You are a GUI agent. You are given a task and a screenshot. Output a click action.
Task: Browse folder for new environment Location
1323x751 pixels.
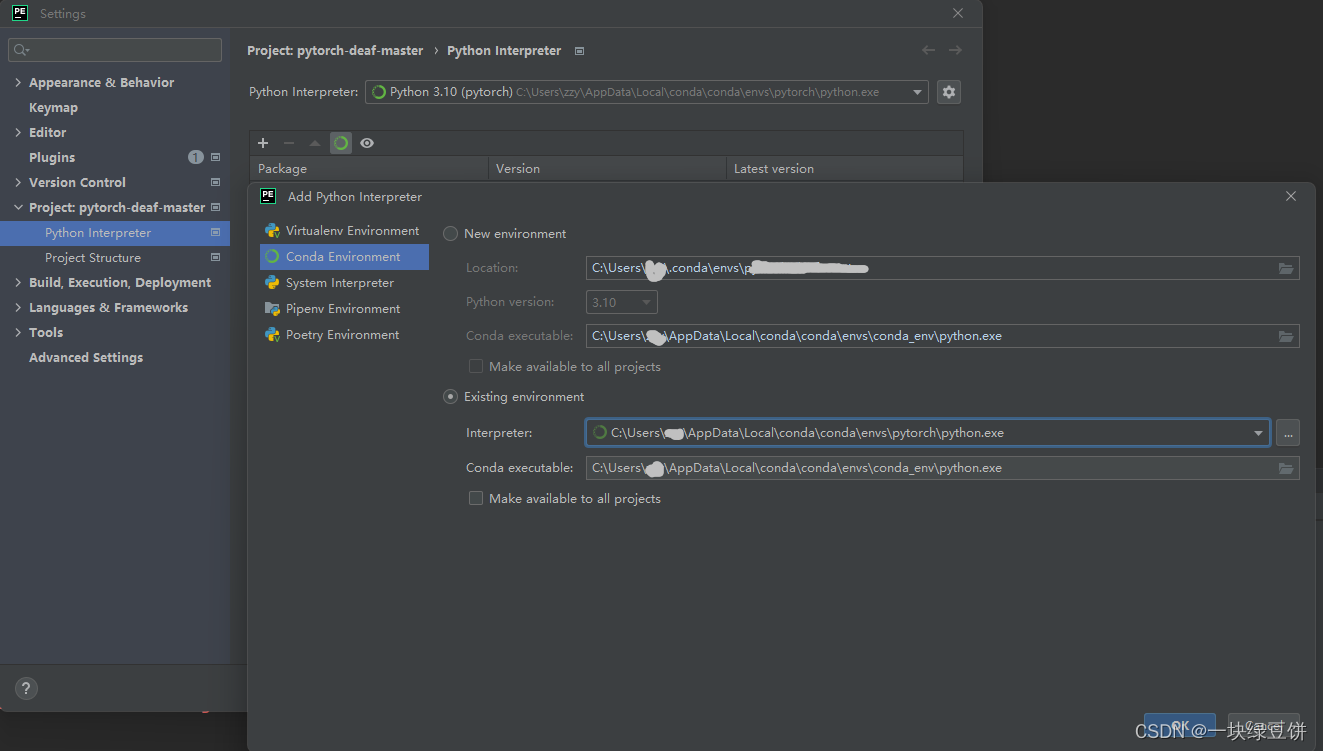(1286, 268)
